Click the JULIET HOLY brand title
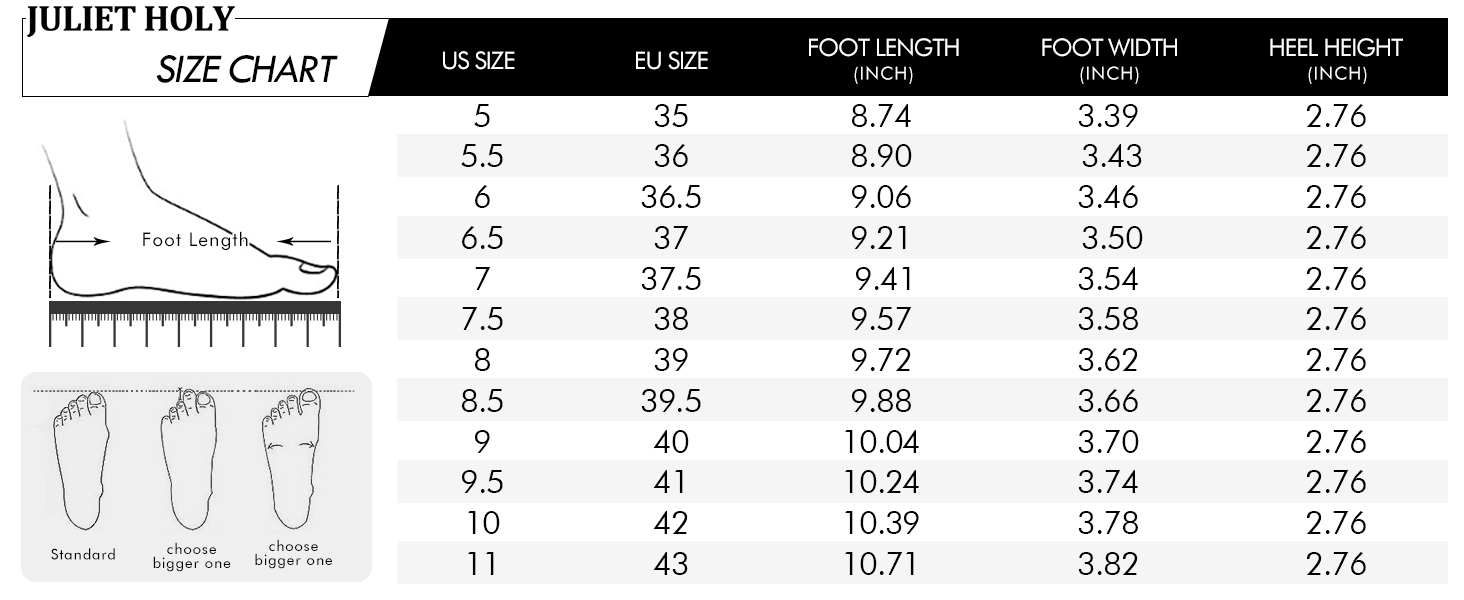The width and height of the screenshot is (1464, 600). 130,19
